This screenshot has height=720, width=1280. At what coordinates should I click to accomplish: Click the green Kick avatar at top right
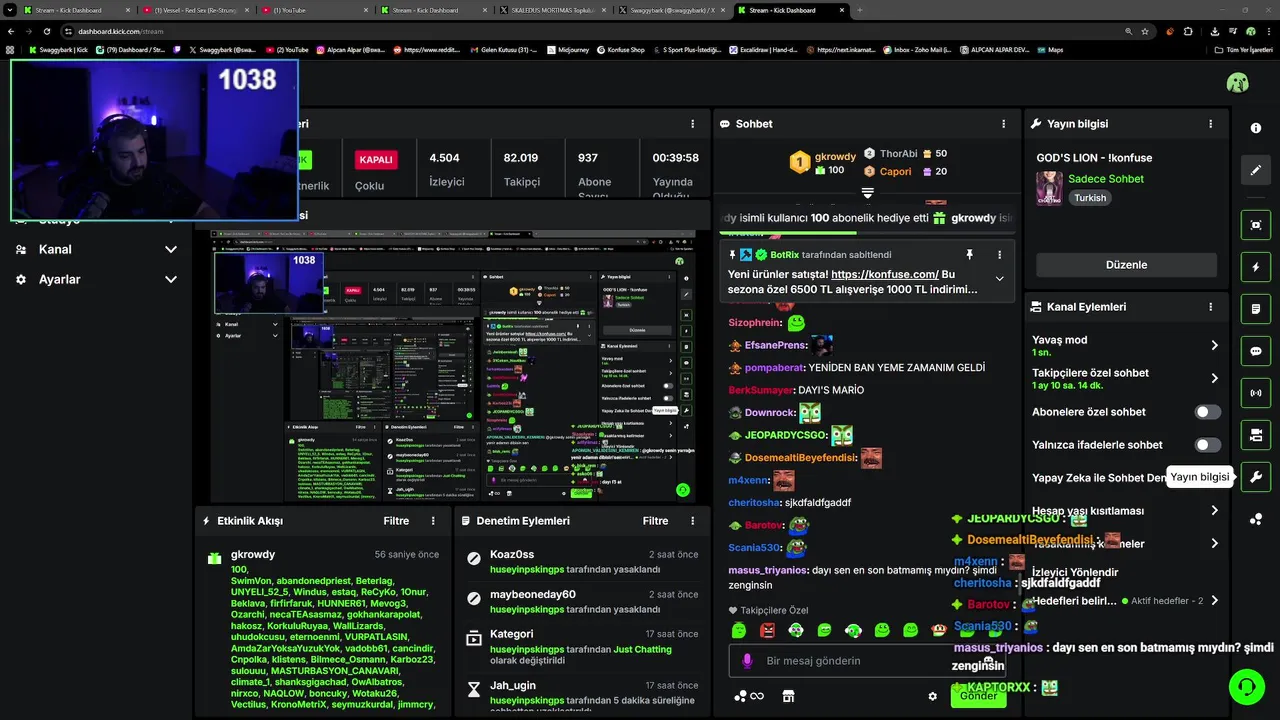coord(1237,83)
